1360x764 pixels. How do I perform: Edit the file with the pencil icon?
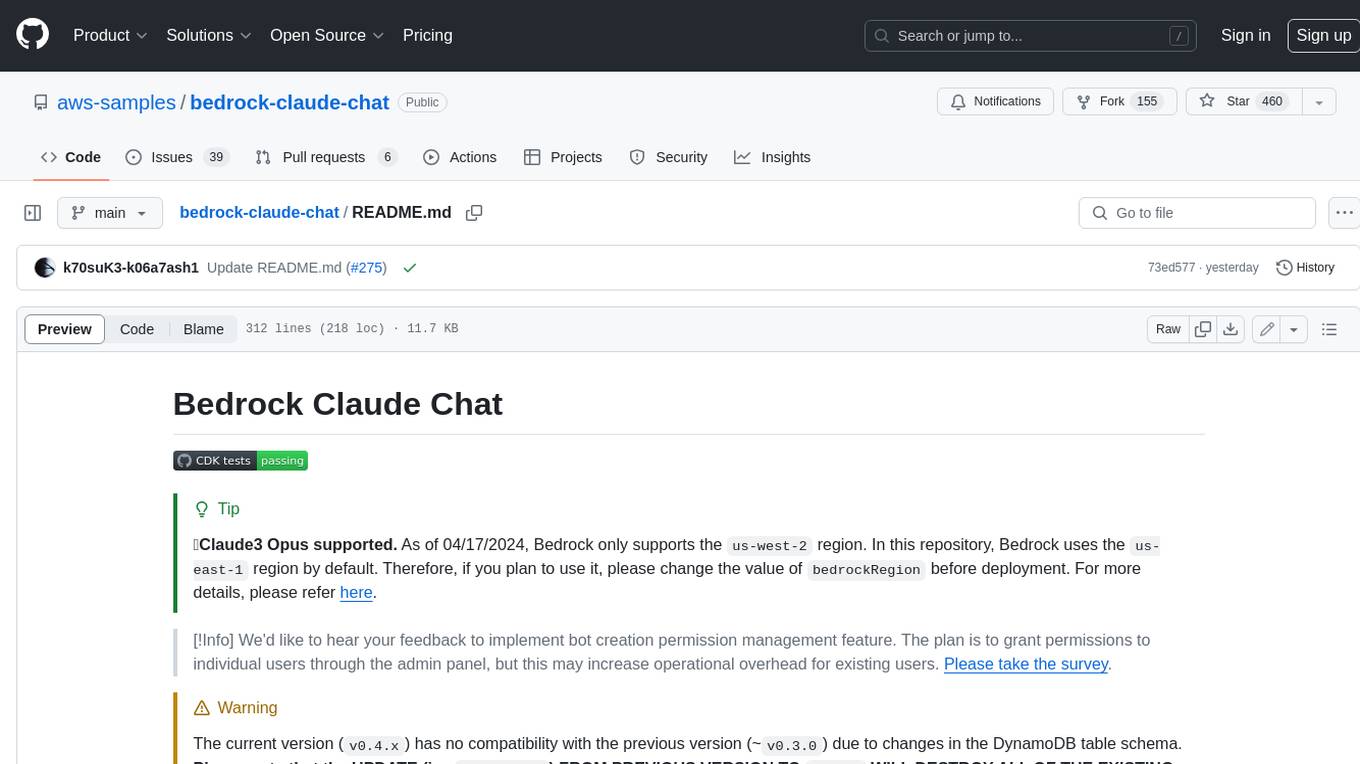click(x=1267, y=329)
